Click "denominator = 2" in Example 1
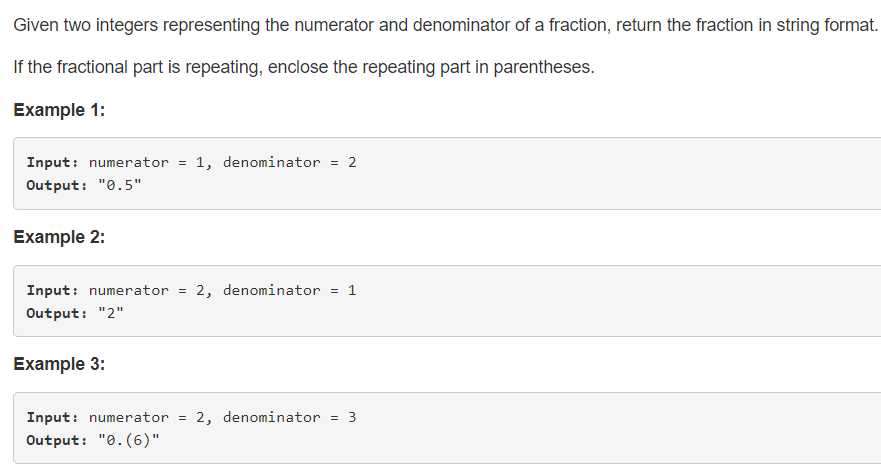 [289, 162]
